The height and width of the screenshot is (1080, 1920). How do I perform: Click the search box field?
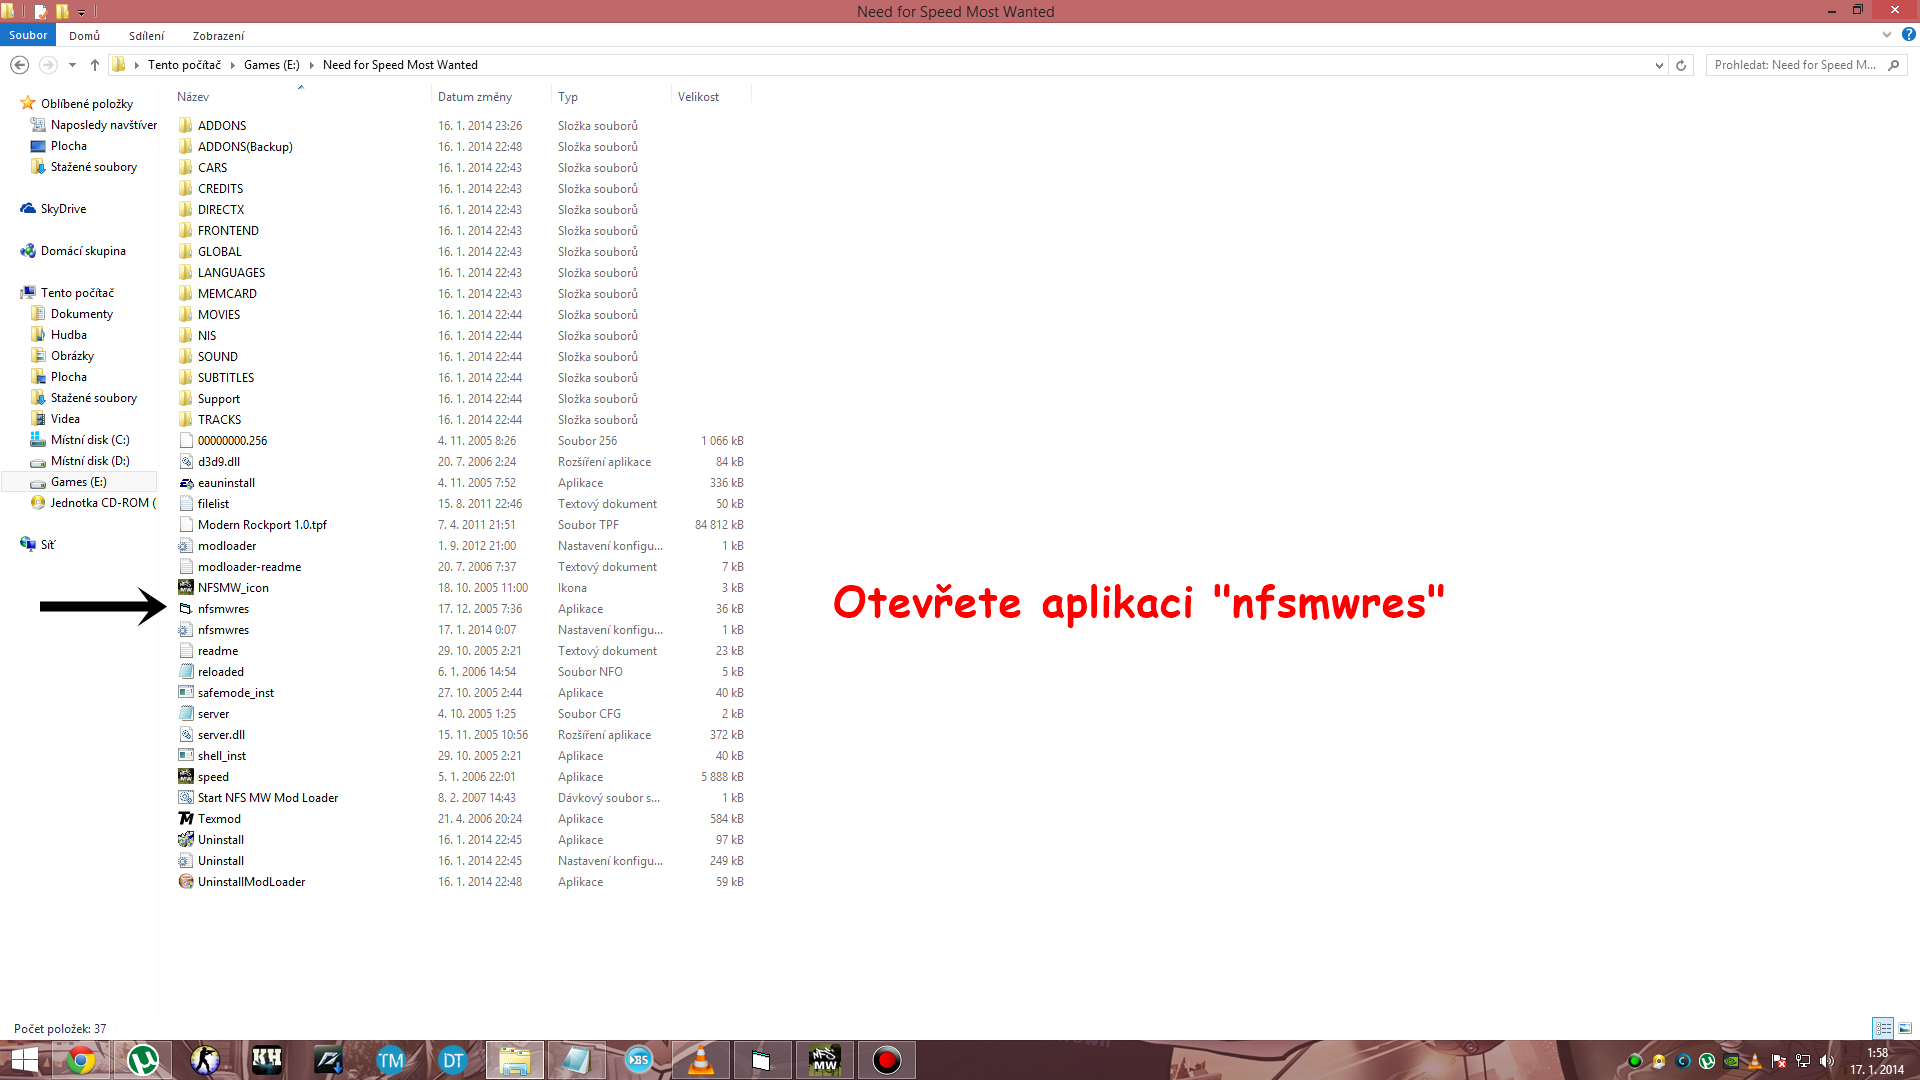(x=1795, y=65)
